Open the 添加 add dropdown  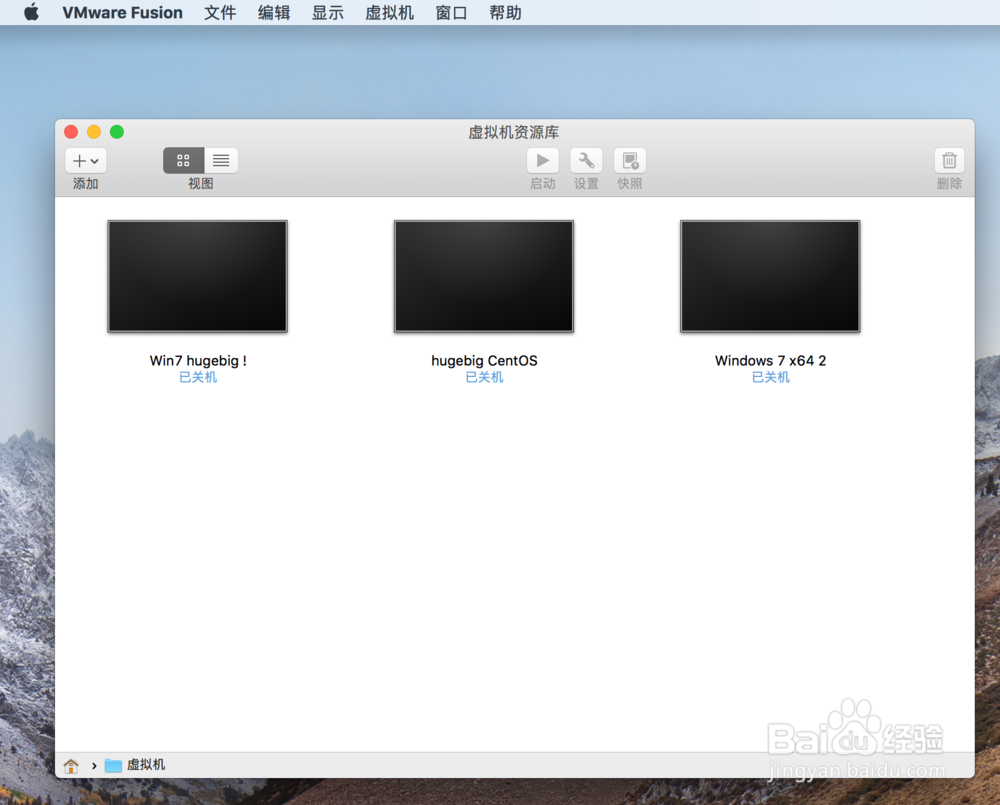[85, 160]
